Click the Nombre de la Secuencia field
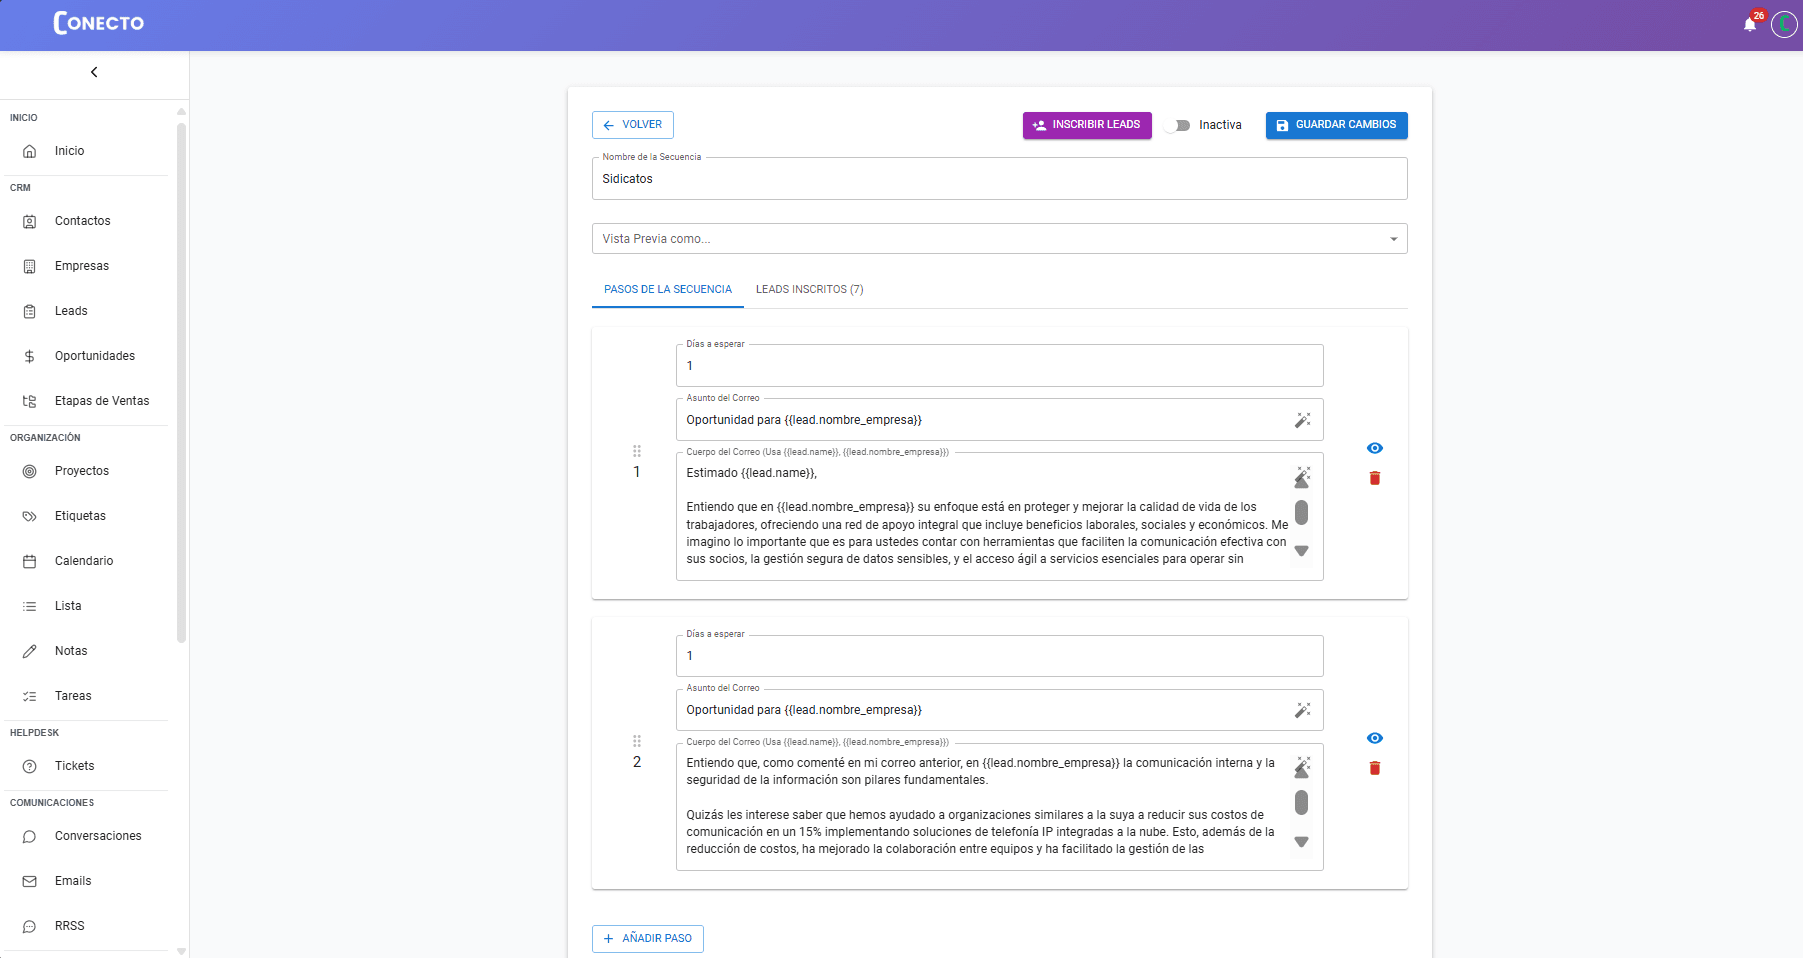The image size is (1803, 958). point(999,179)
